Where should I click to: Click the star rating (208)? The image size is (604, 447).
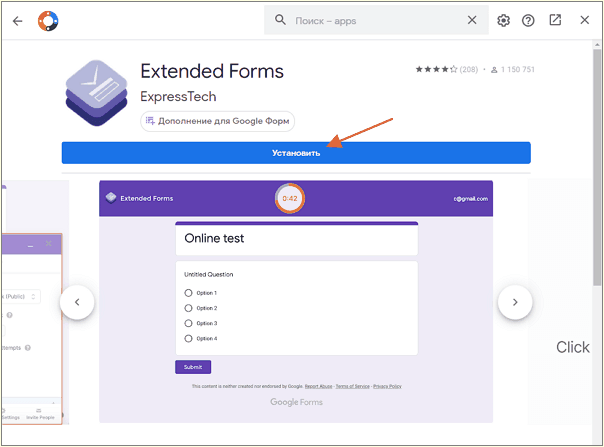click(x=446, y=69)
